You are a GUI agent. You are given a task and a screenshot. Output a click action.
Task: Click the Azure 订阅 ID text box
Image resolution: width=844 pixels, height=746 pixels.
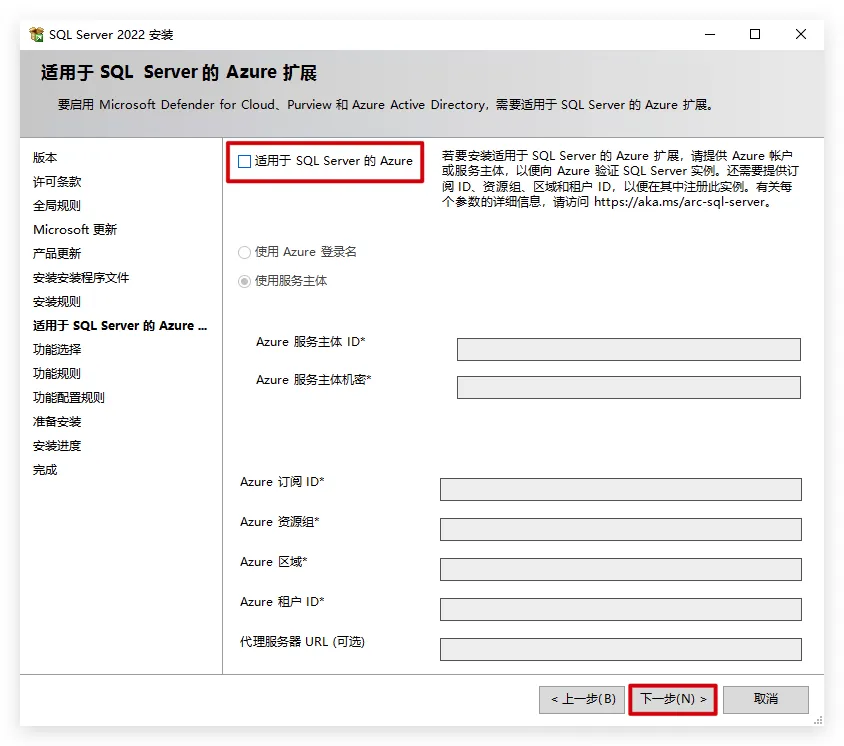pos(620,489)
